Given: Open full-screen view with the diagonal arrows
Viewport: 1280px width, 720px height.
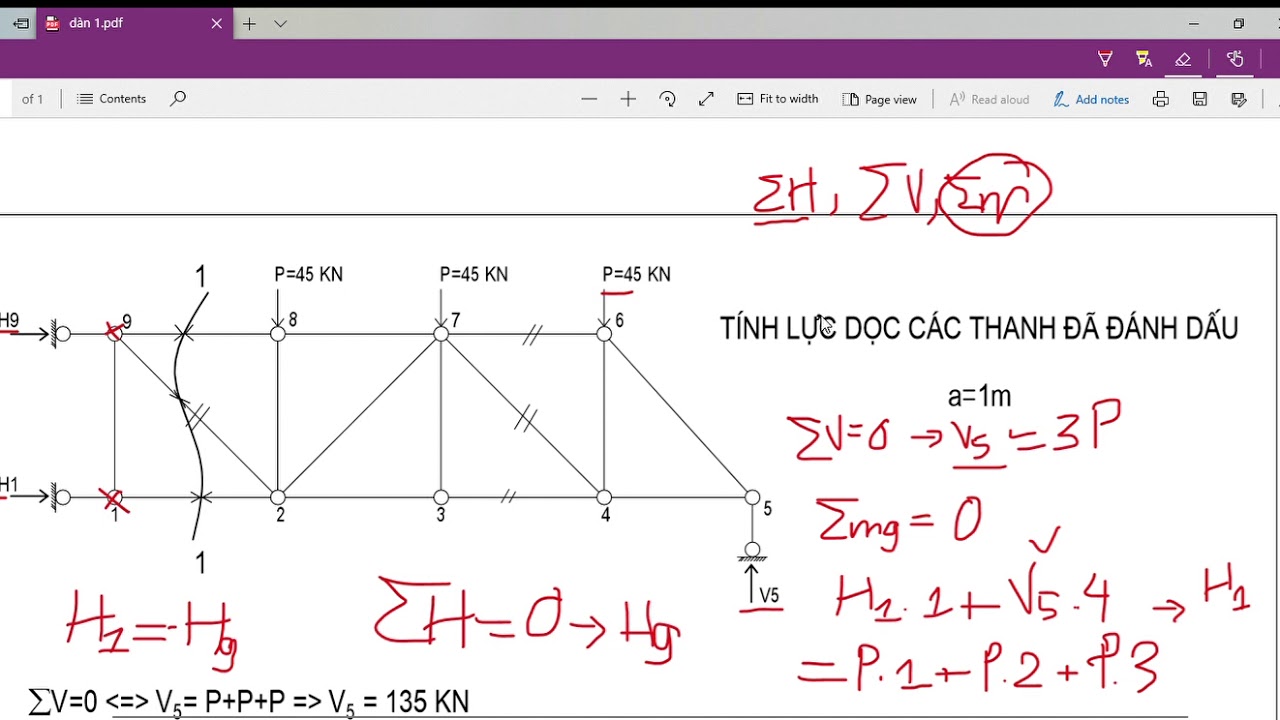Looking at the screenshot, I should click(x=706, y=99).
